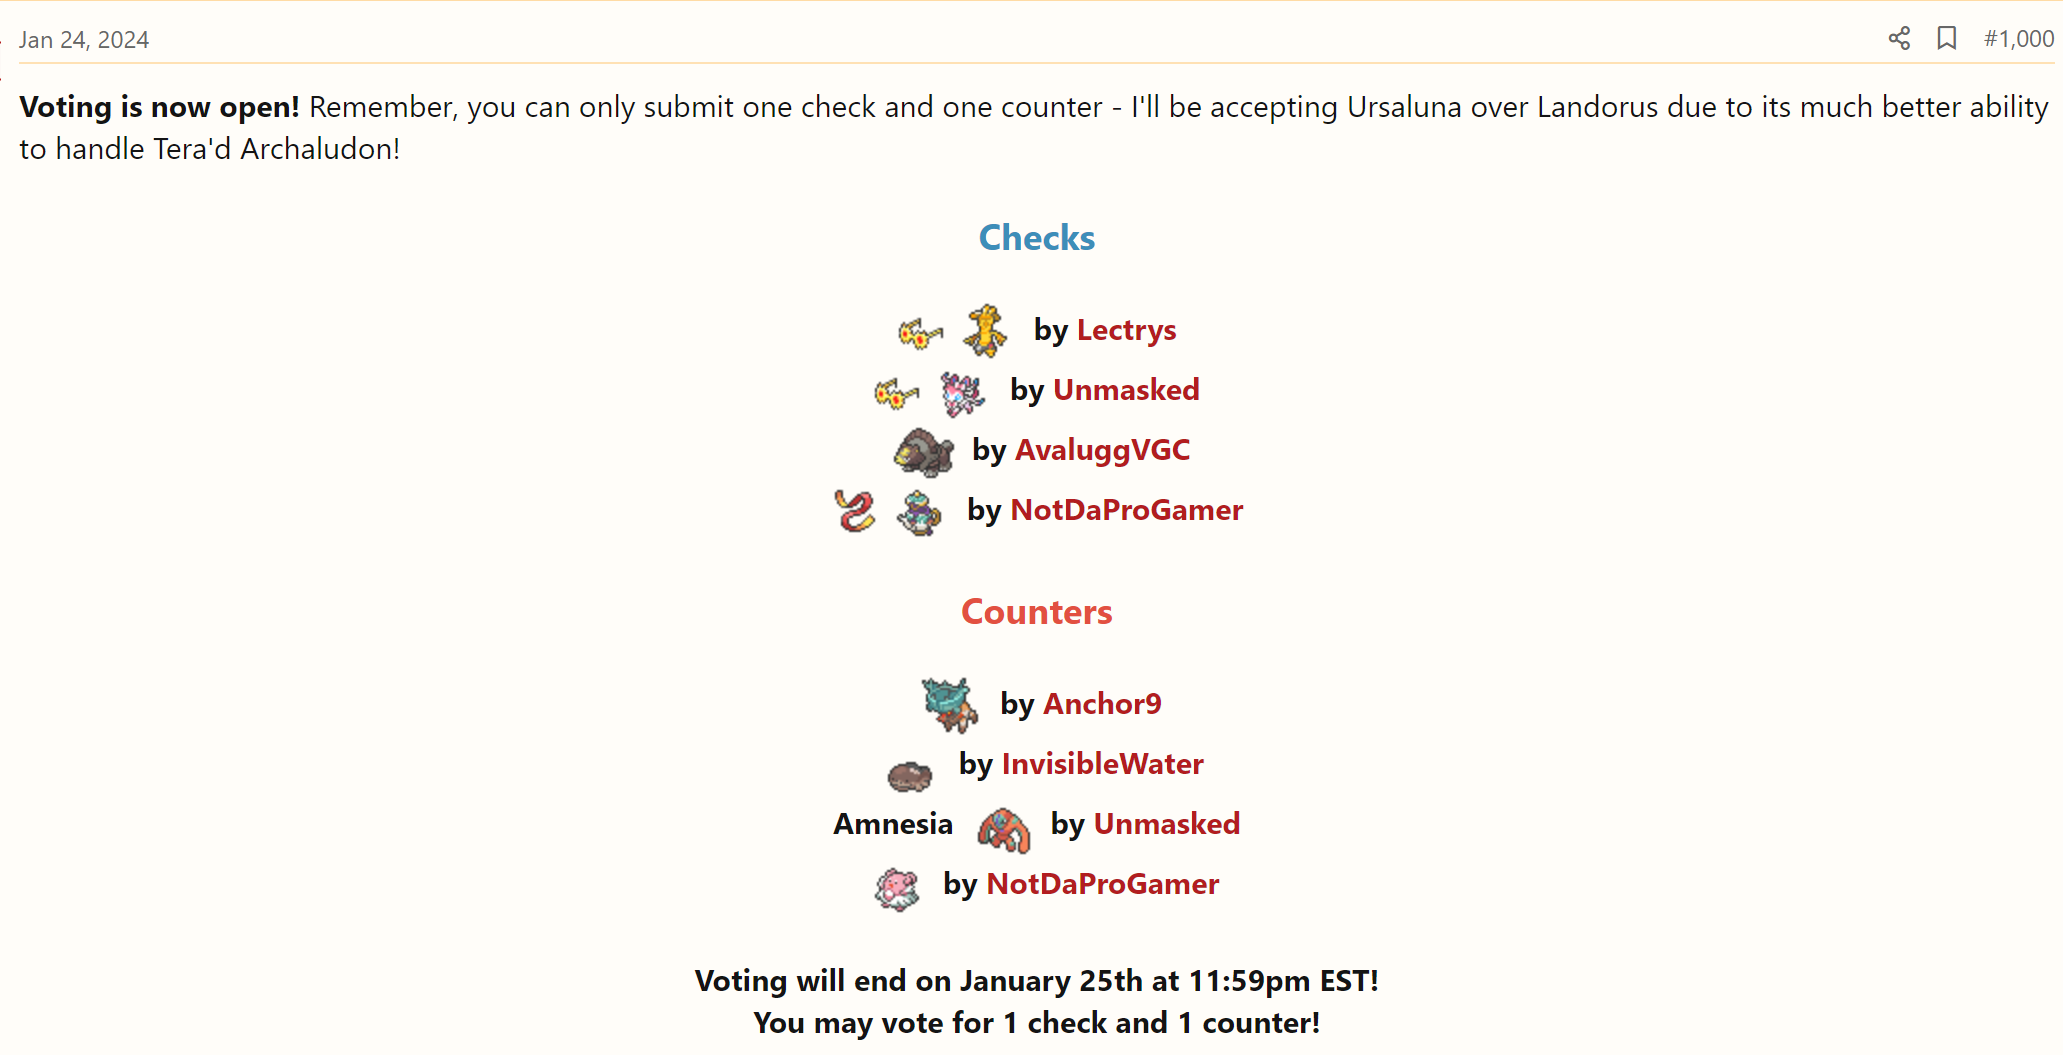The image size is (2063, 1055).
Task: Click the red ribbon item icon
Action: [x=855, y=511]
